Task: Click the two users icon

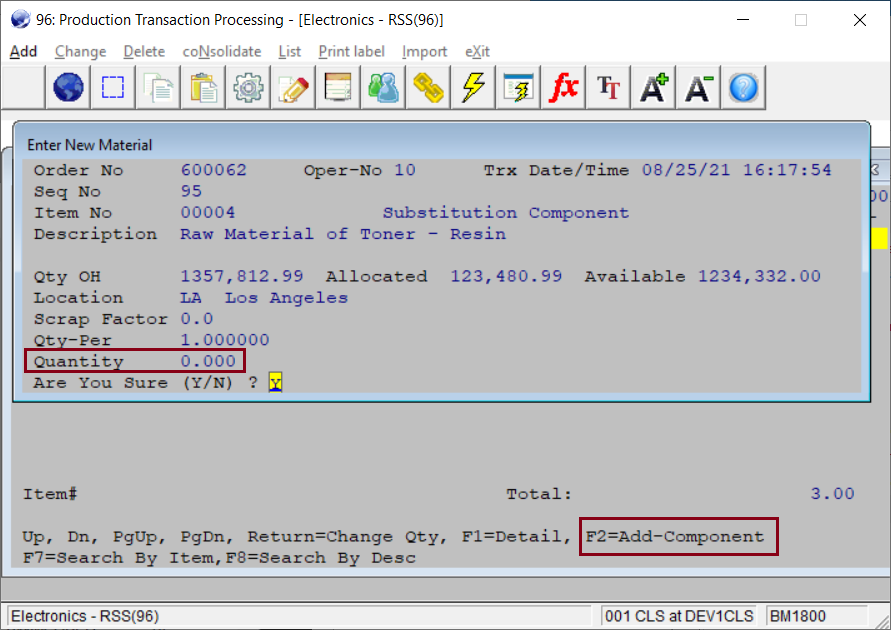Action: [383, 87]
